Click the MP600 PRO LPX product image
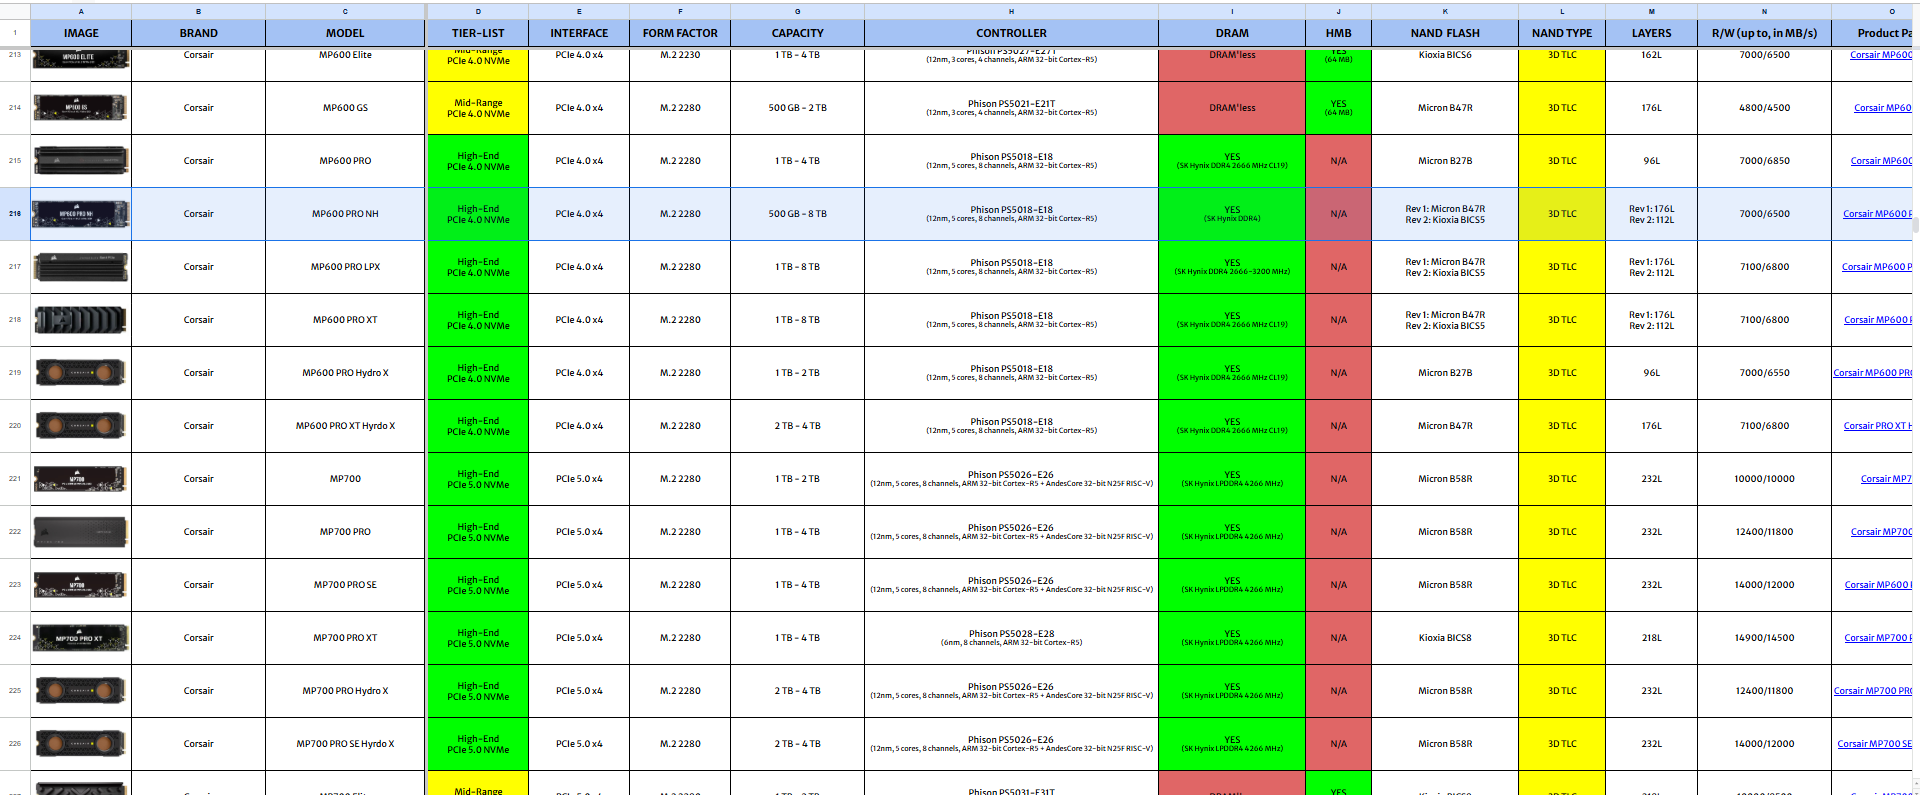Viewport: 1920px width, 795px height. pos(81,267)
